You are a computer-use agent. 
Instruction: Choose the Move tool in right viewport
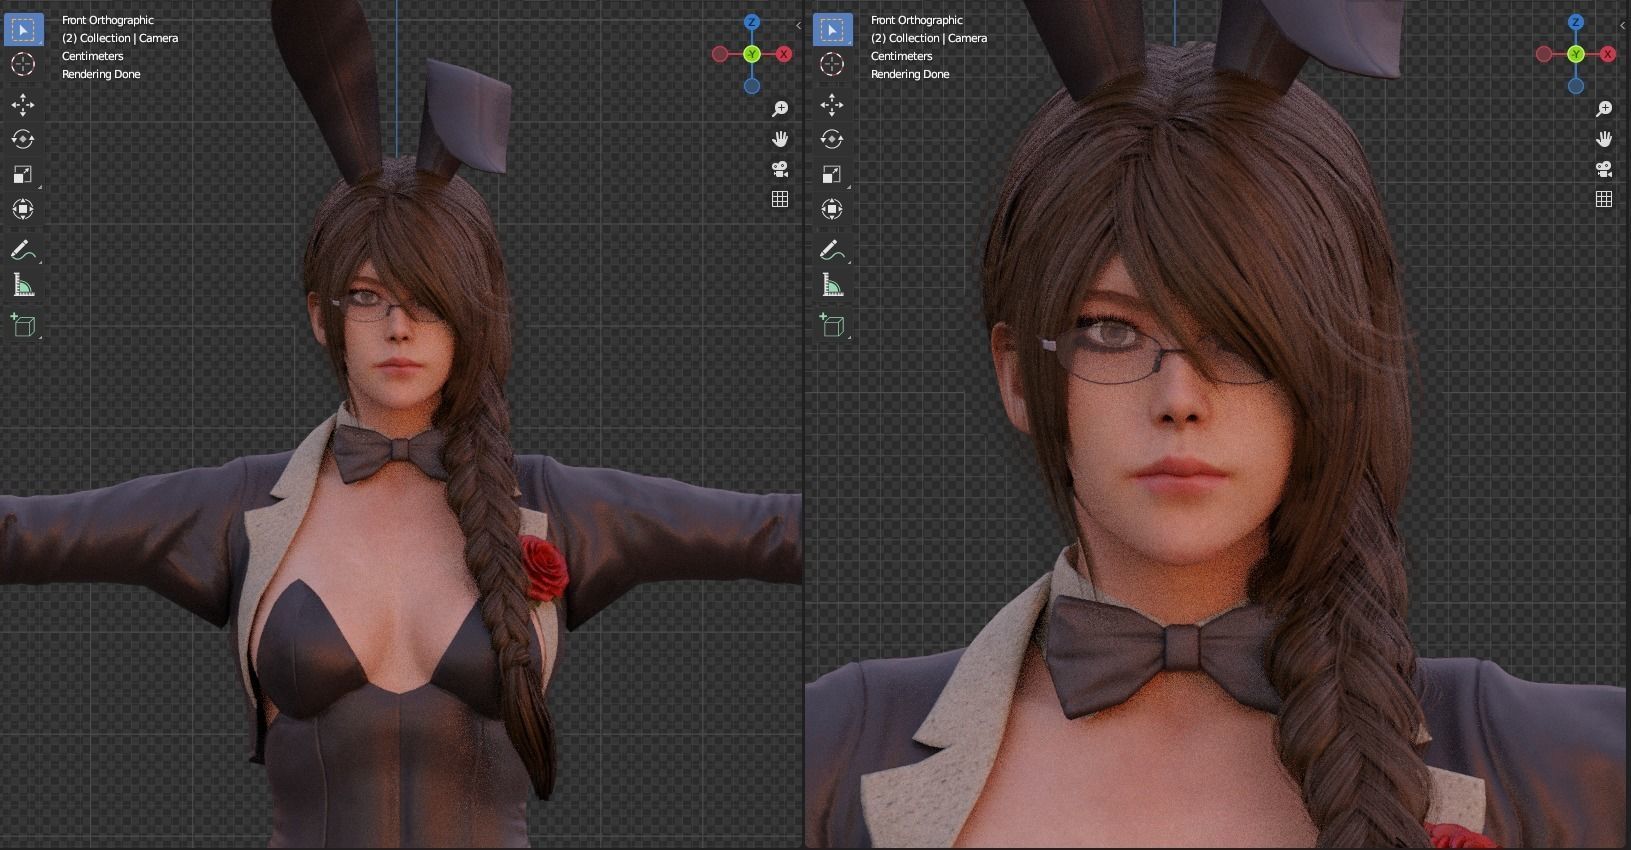[x=831, y=105]
